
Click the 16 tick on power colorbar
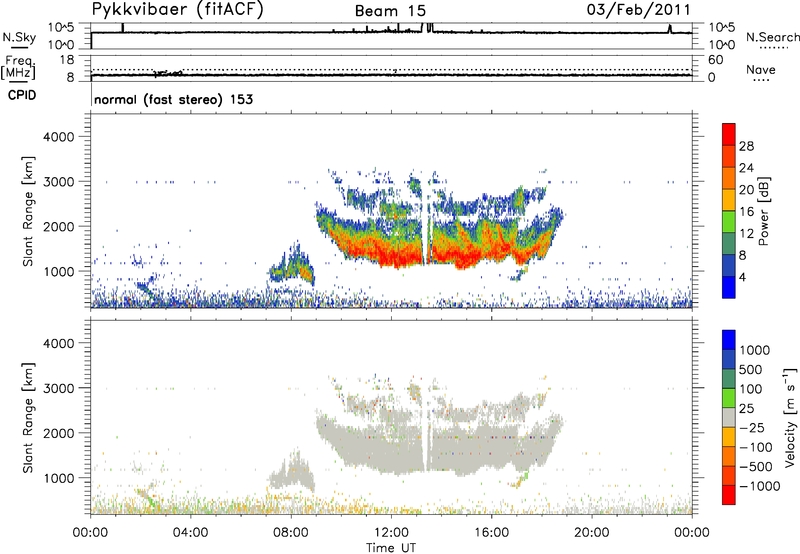pyautogui.click(x=746, y=212)
